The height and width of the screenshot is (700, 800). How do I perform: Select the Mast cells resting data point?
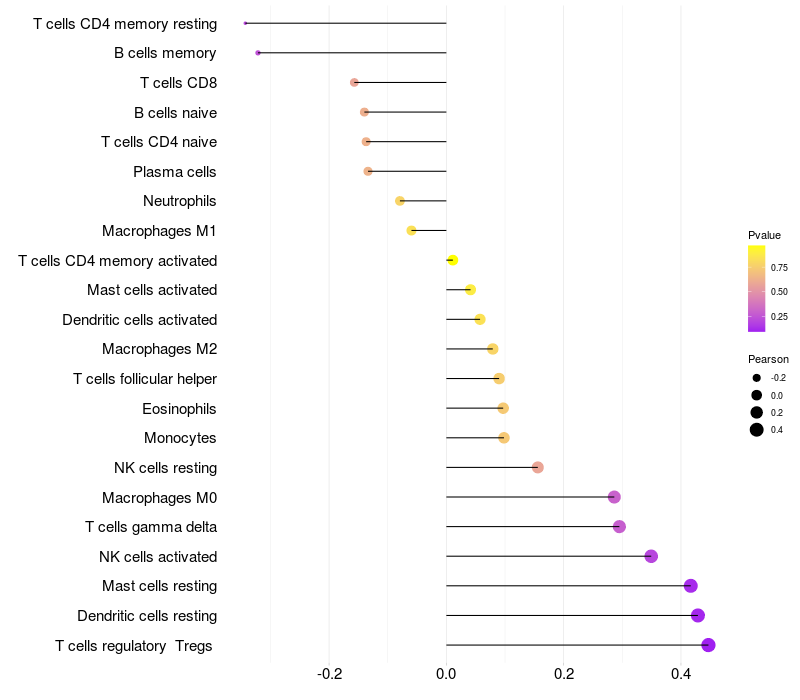tap(690, 586)
